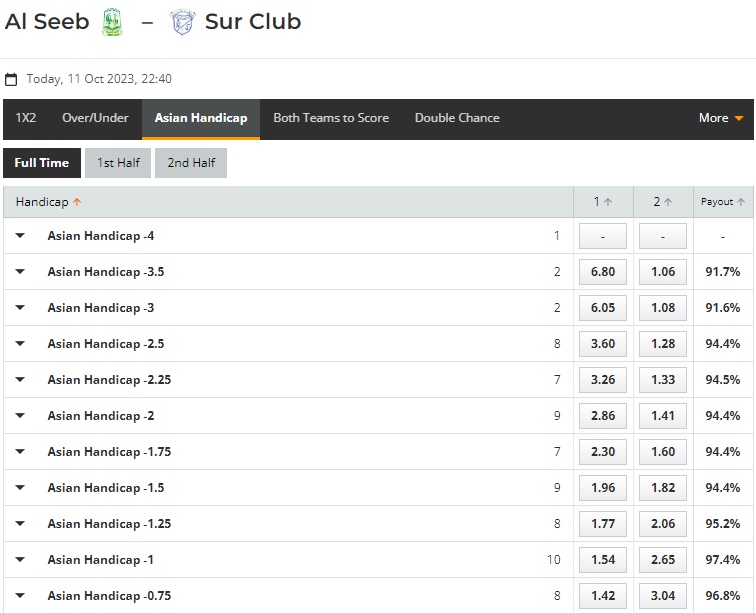Image resolution: width=756 pixels, height=613 pixels.
Task: Click the 96.8% payout for handicap -0.75
Action: [x=722, y=596]
